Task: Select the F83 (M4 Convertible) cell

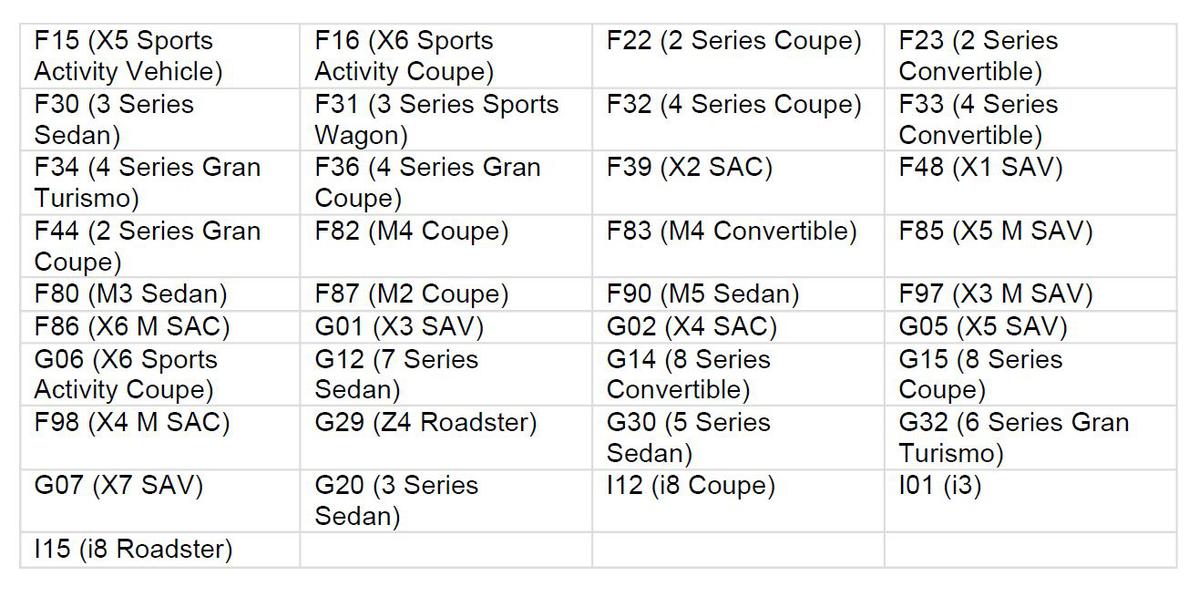Action: tap(732, 231)
